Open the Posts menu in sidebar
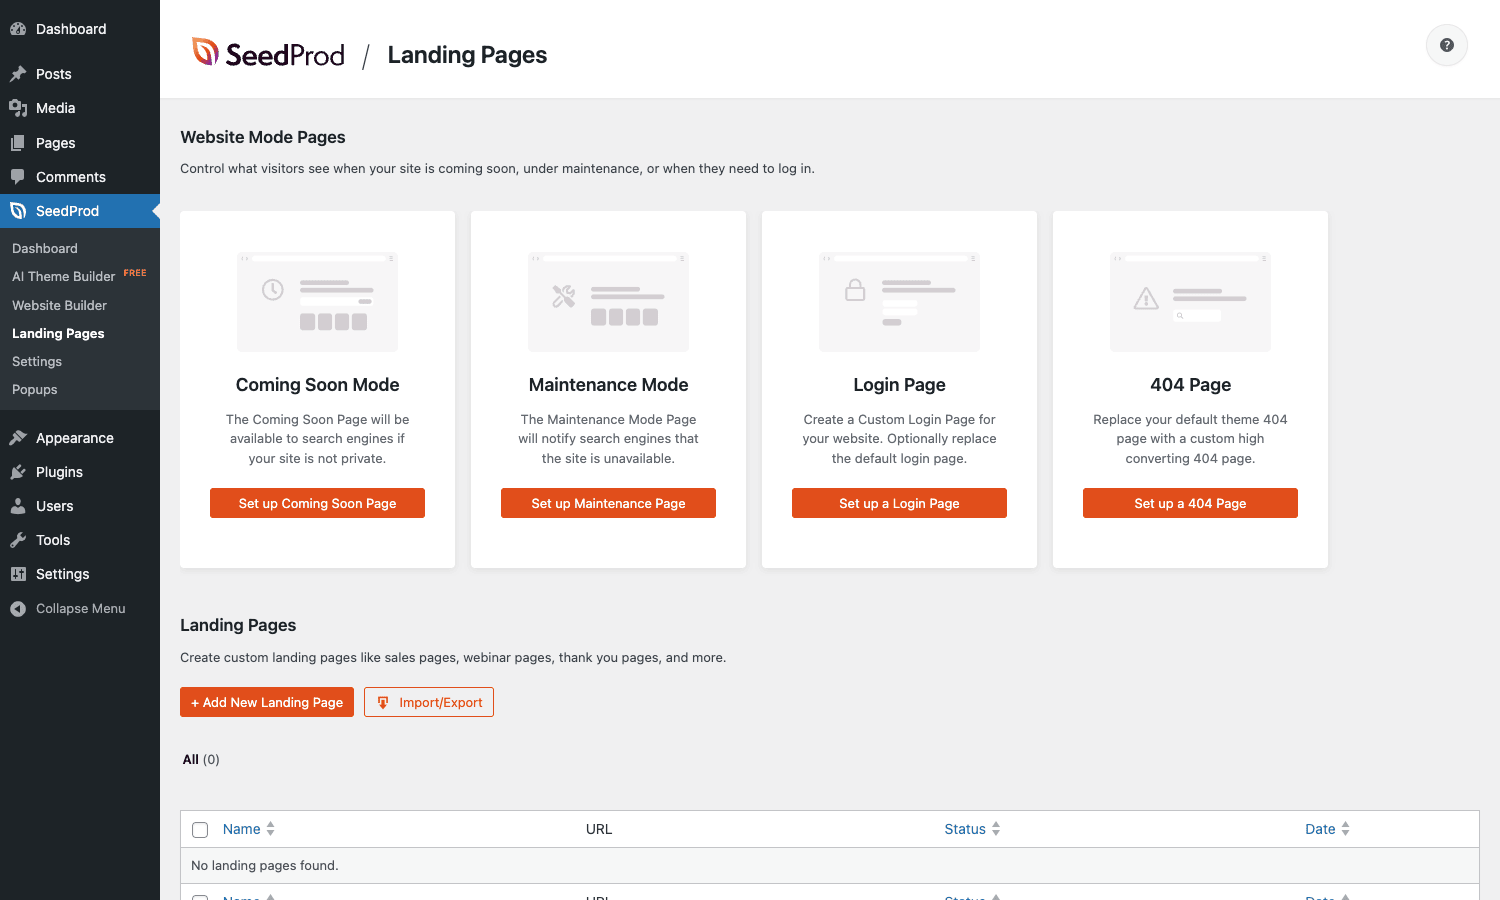1500x900 pixels. [80, 74]
